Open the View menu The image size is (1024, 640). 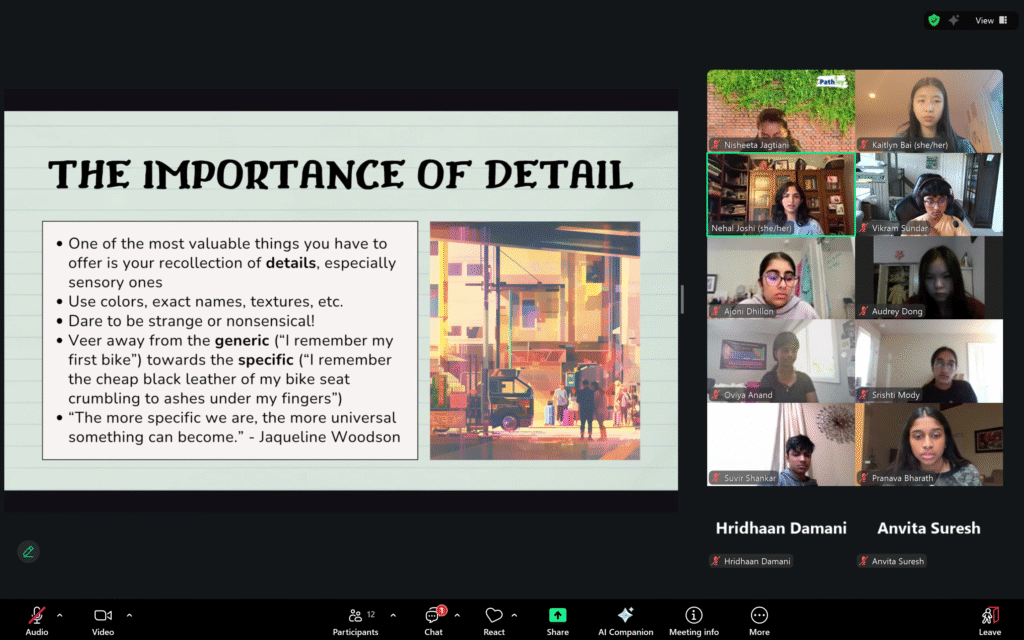tap(983, 20)
